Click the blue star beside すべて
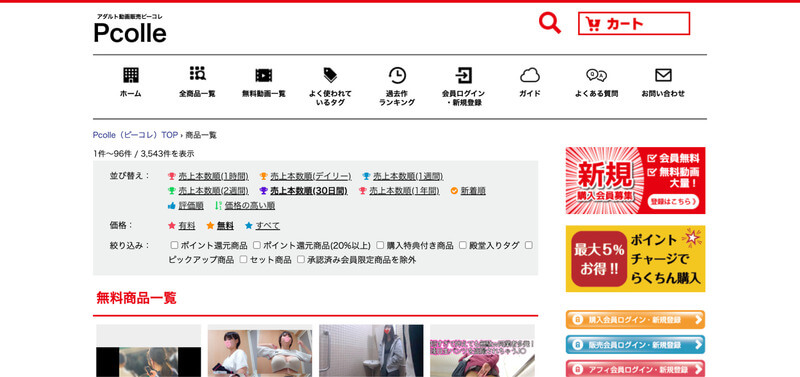Screen dimensions: 800x377 click(248, 225)
